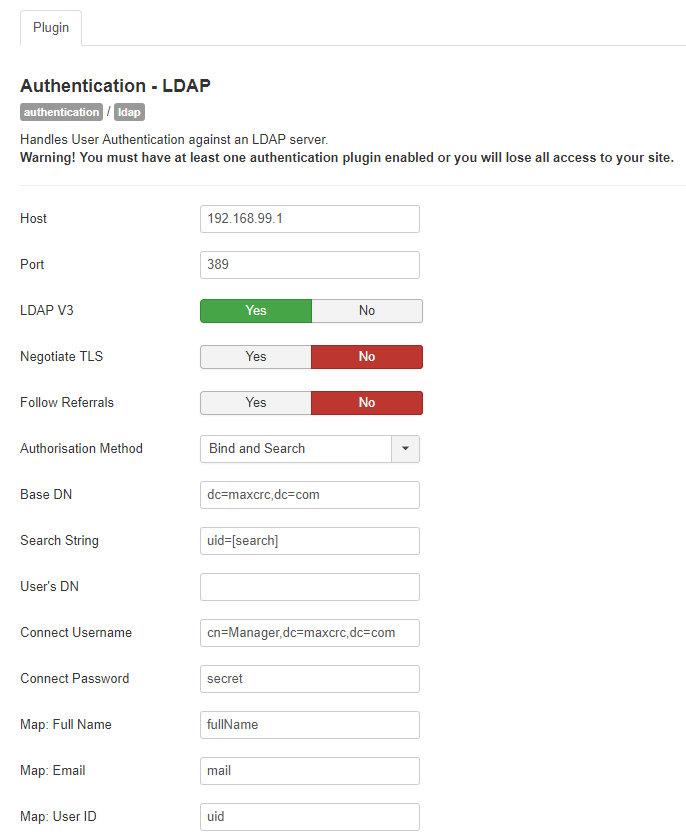This screenshot has height=840, width=686.
Task: Focus the Port field showing 389
Action: (x=310, y=265)
